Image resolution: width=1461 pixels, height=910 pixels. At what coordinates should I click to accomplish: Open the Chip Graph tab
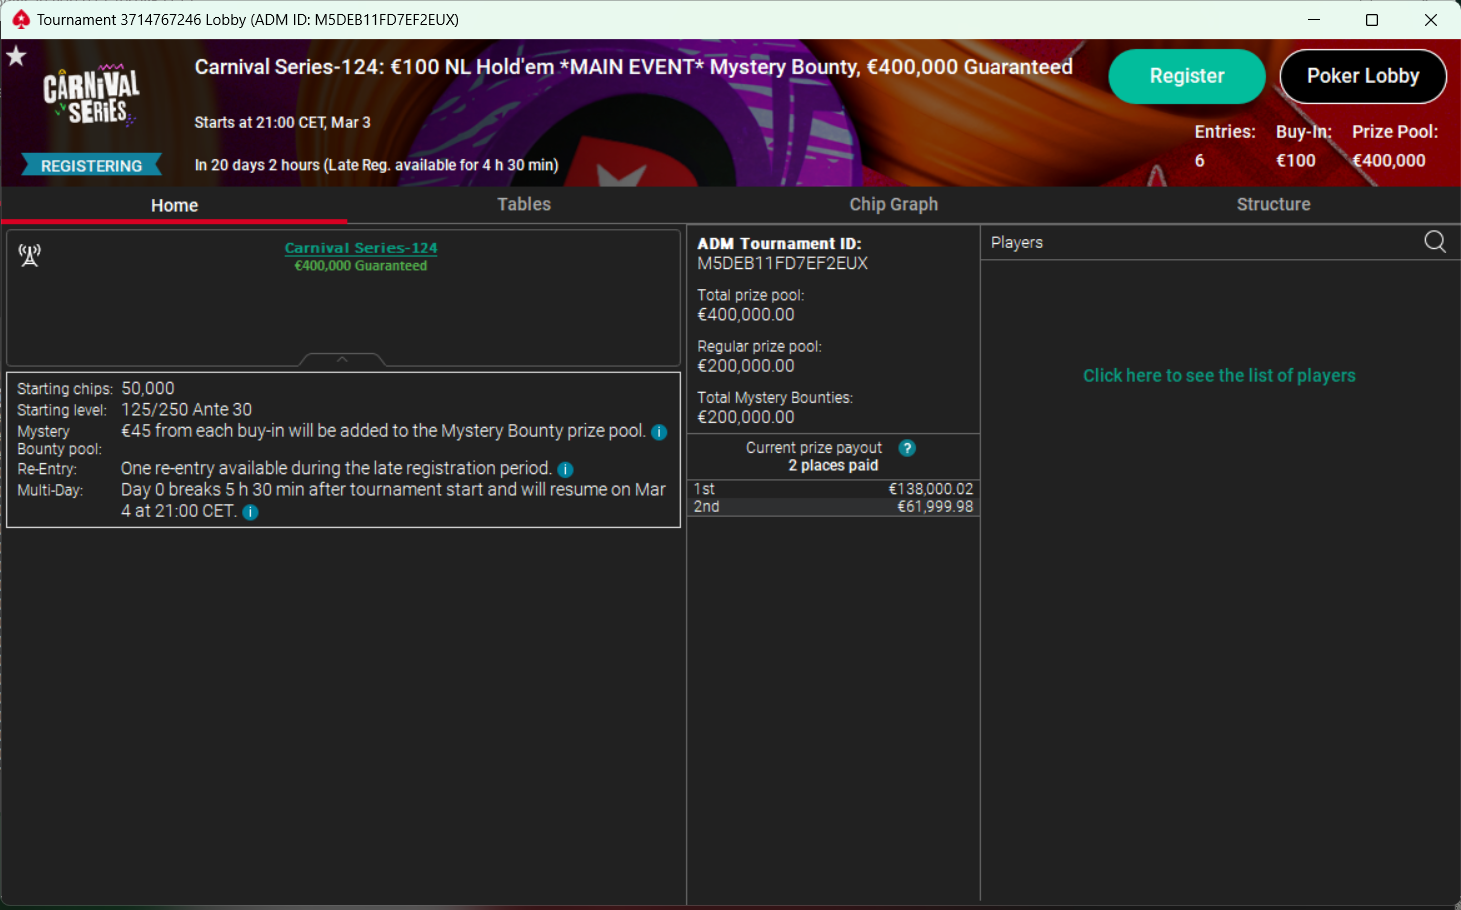coord(894,204)
